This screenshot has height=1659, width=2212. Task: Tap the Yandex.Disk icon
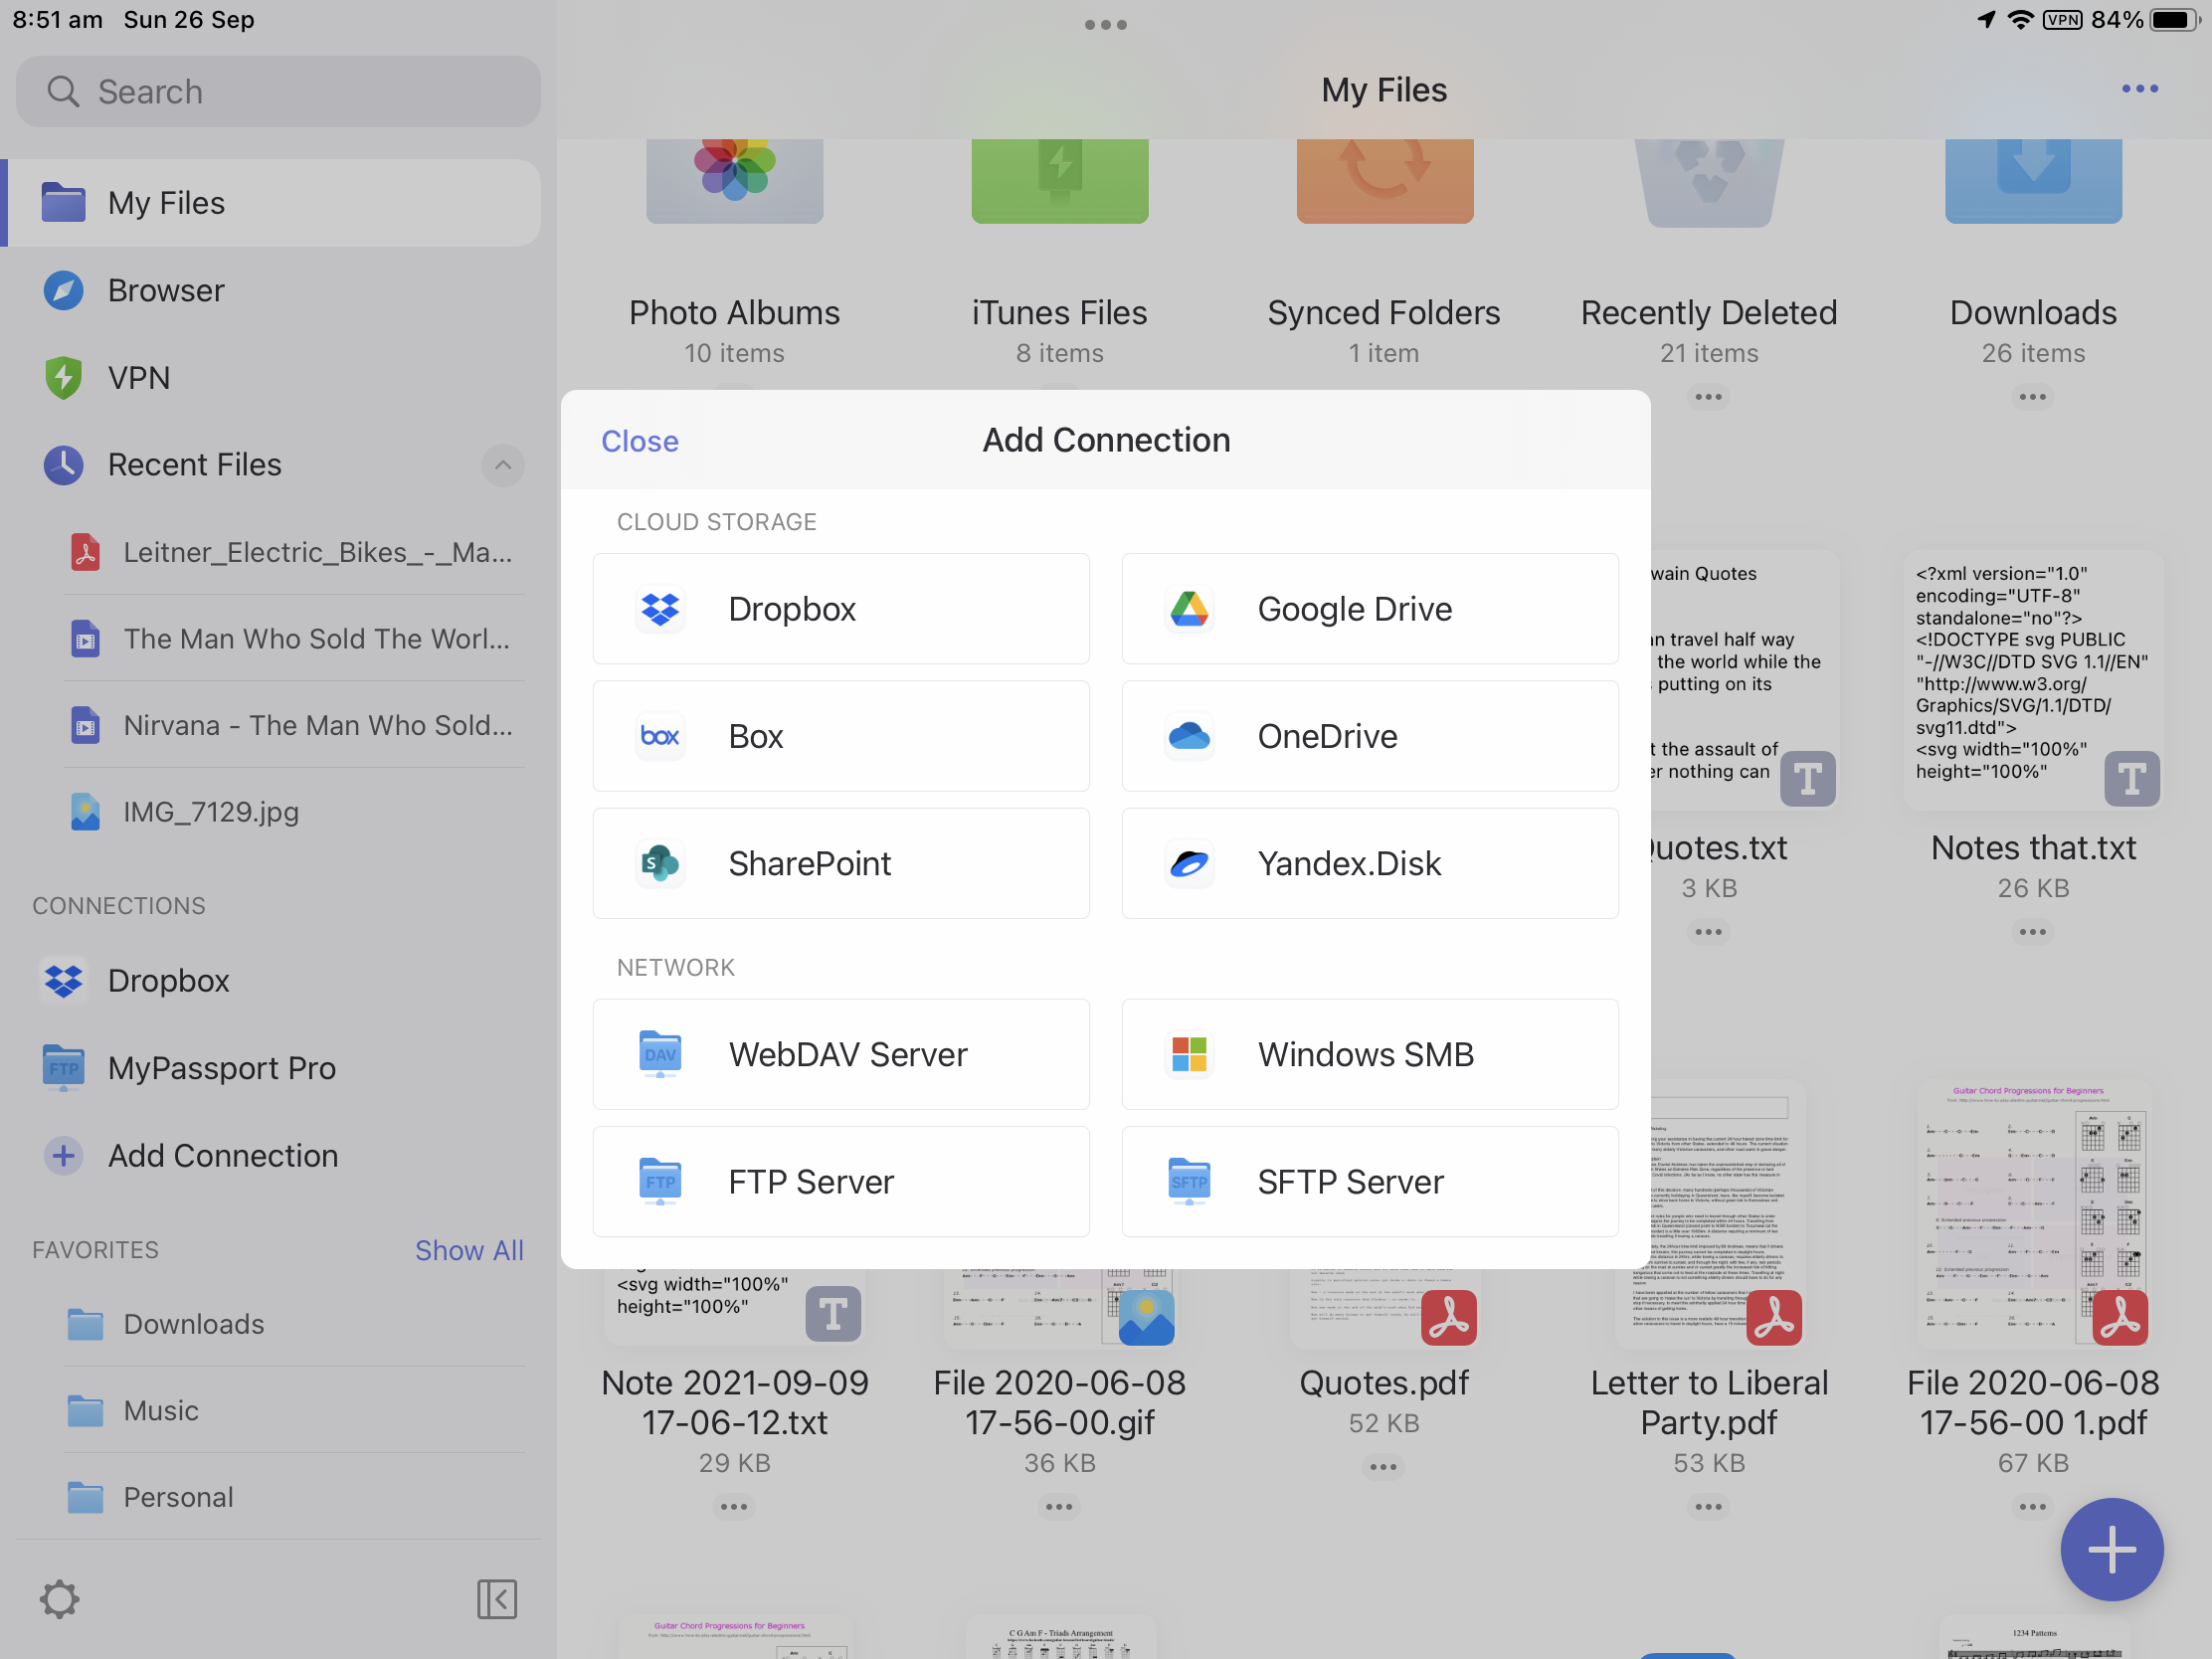pos(1189,863)
